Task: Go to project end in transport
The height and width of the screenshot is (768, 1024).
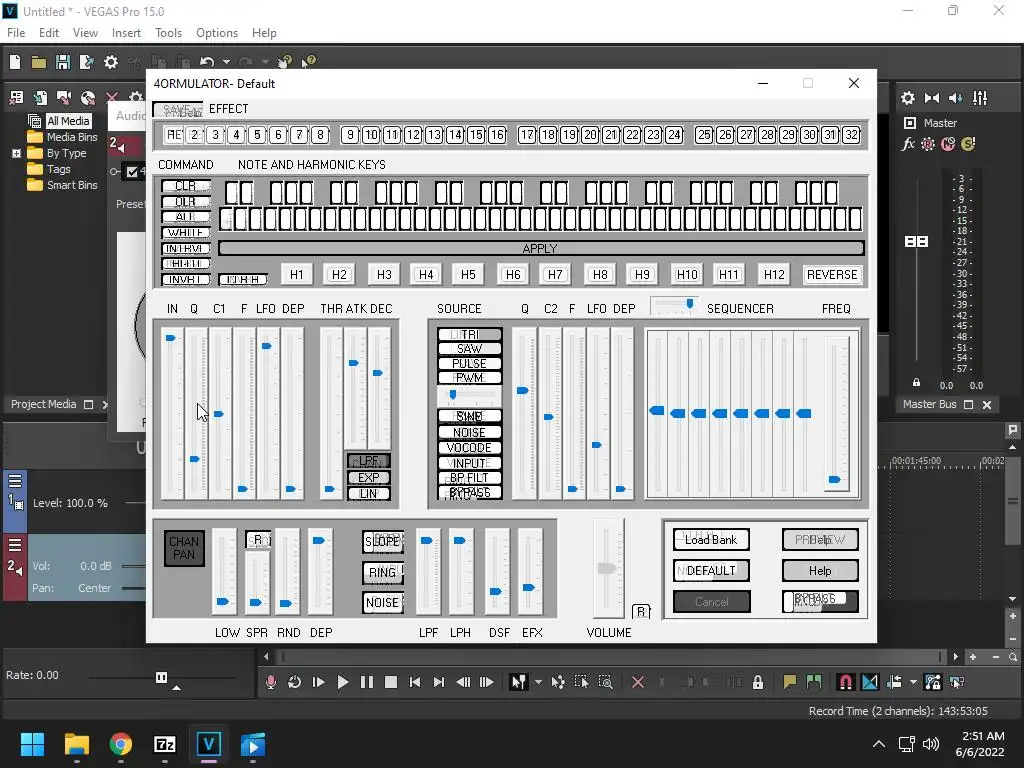Action: [x=439, y=682]
